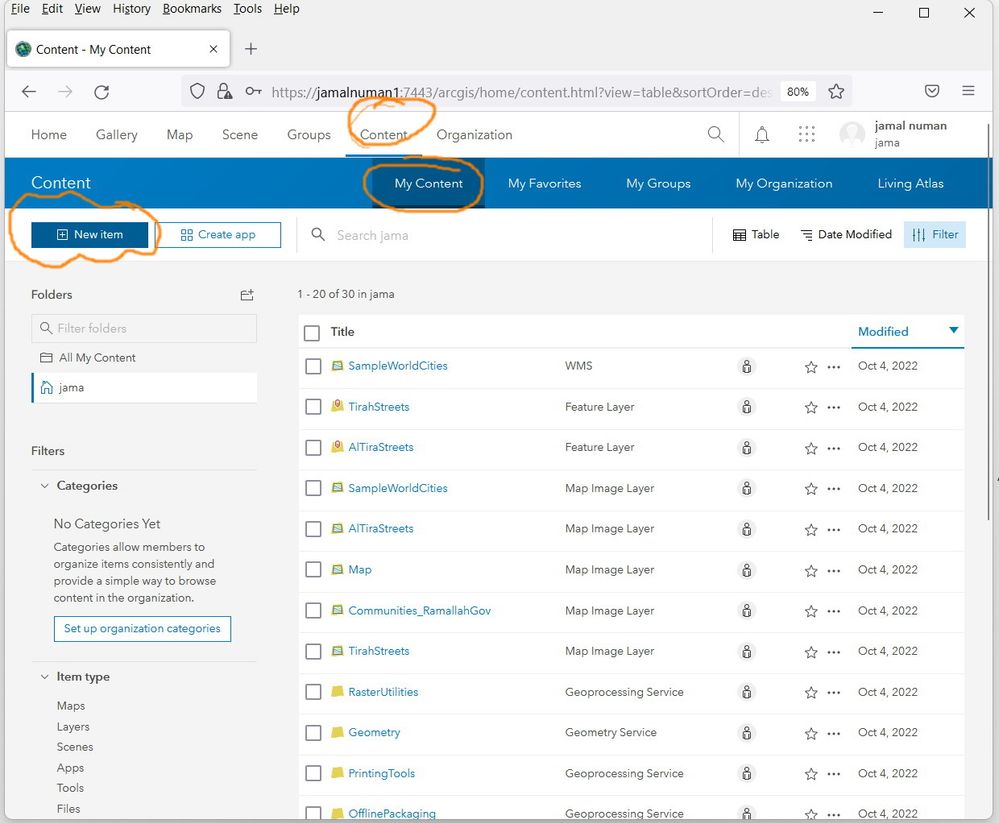This screenshot has width=999, height=823.
Task: Open a new browser tab with plus
Action: click(x=251, y=49)
